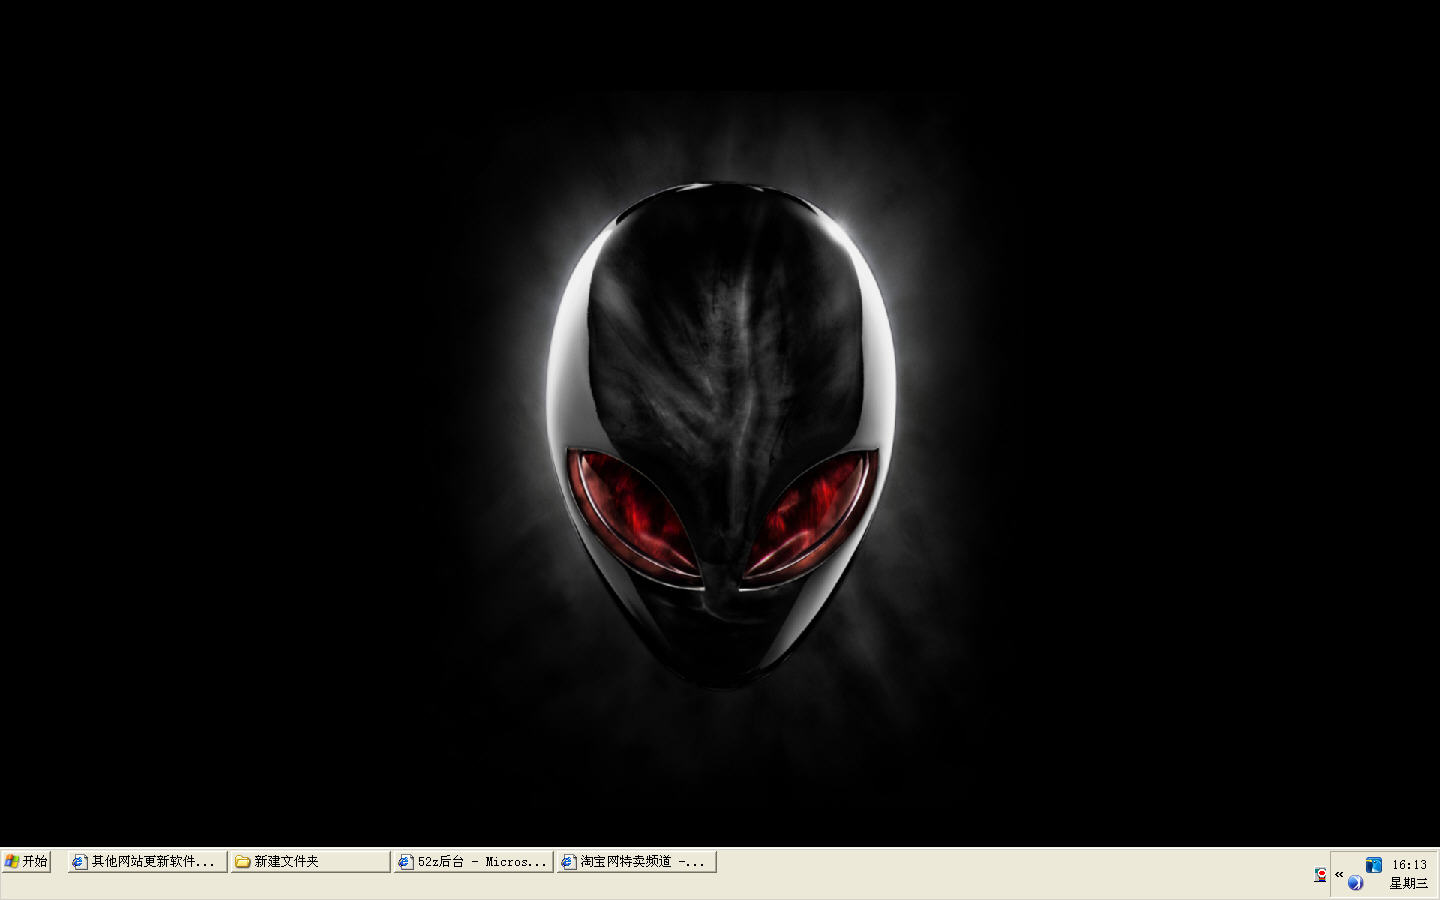Click the language bar input method icon
Screen dimensions: 1440x900
point(1320,875)
